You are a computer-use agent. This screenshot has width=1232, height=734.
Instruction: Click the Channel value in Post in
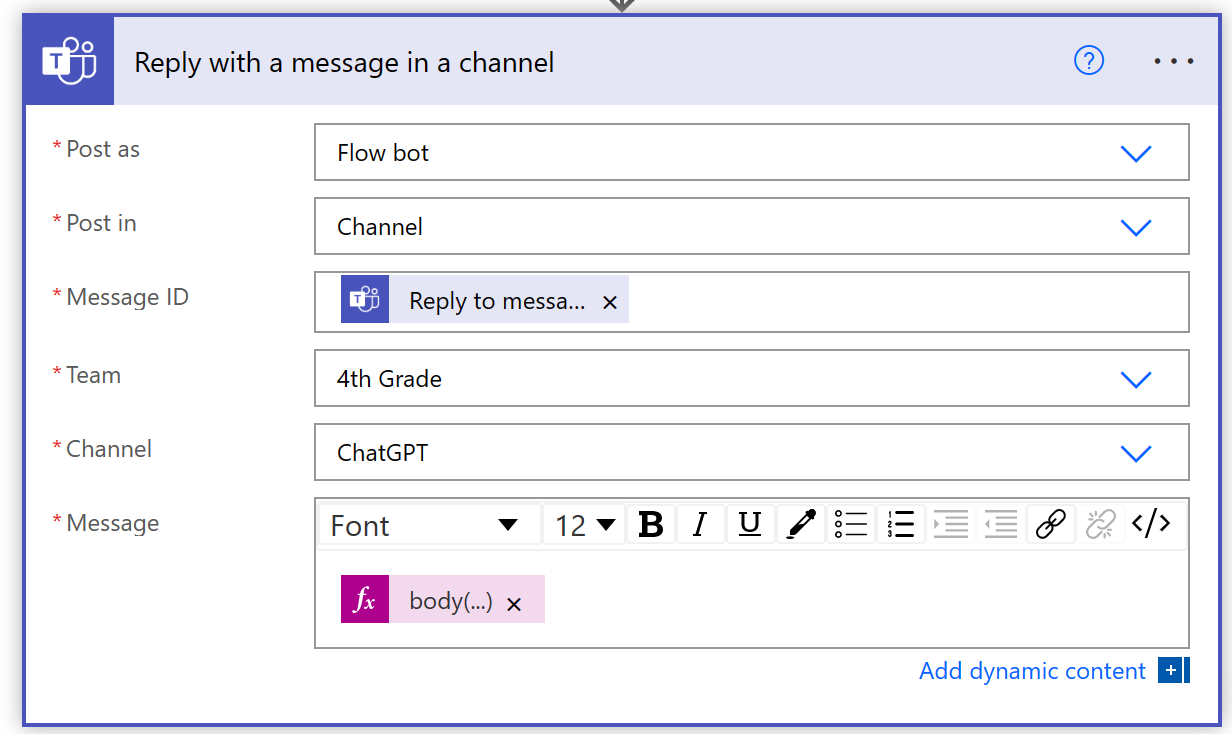click(380, 227)
